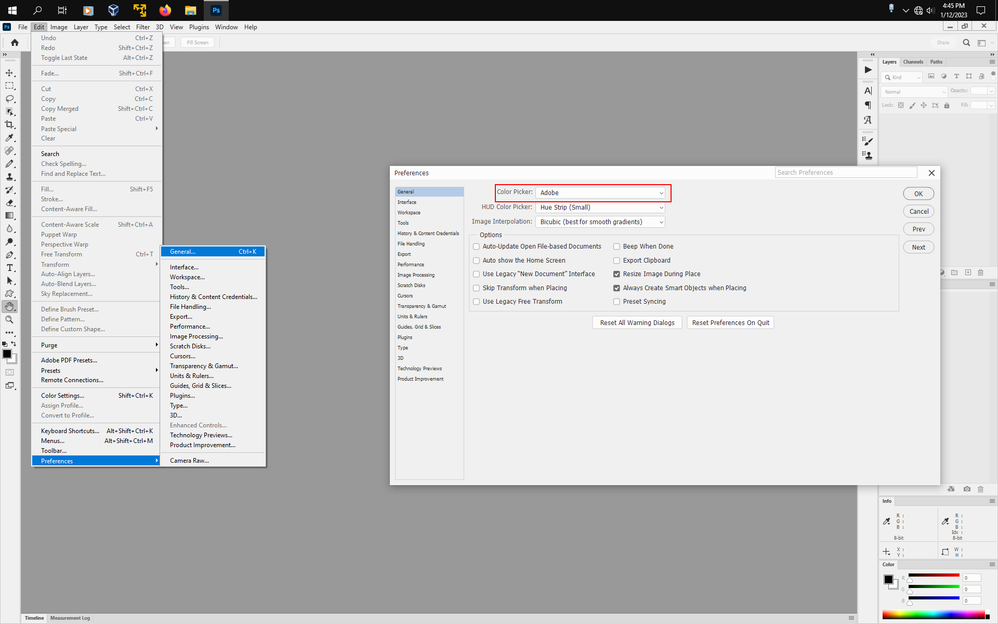Click the create snapshot camera icon
998x624 pixels.
tap(967, 489)
